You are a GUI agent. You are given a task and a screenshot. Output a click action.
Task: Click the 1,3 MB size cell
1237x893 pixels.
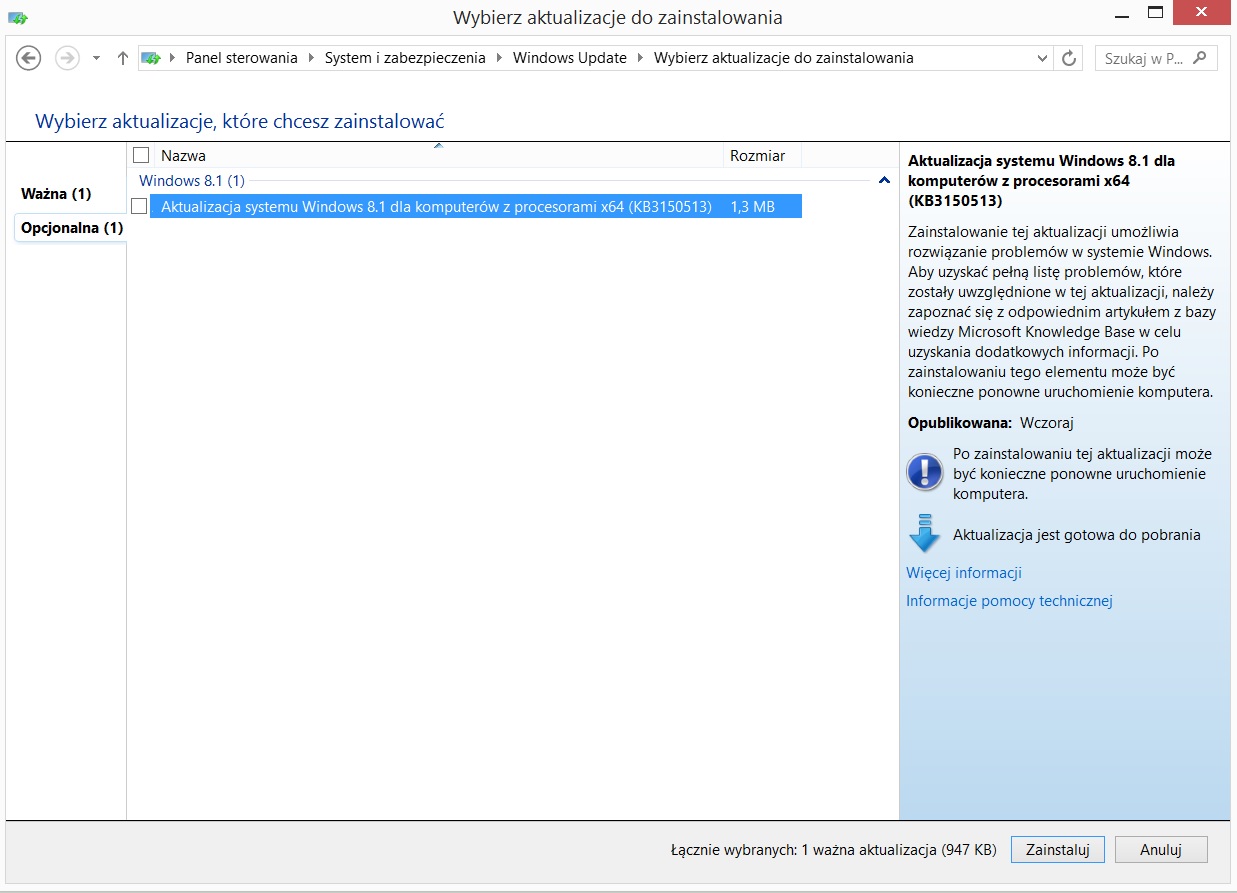pyautogui.click(x=752, y=207)
